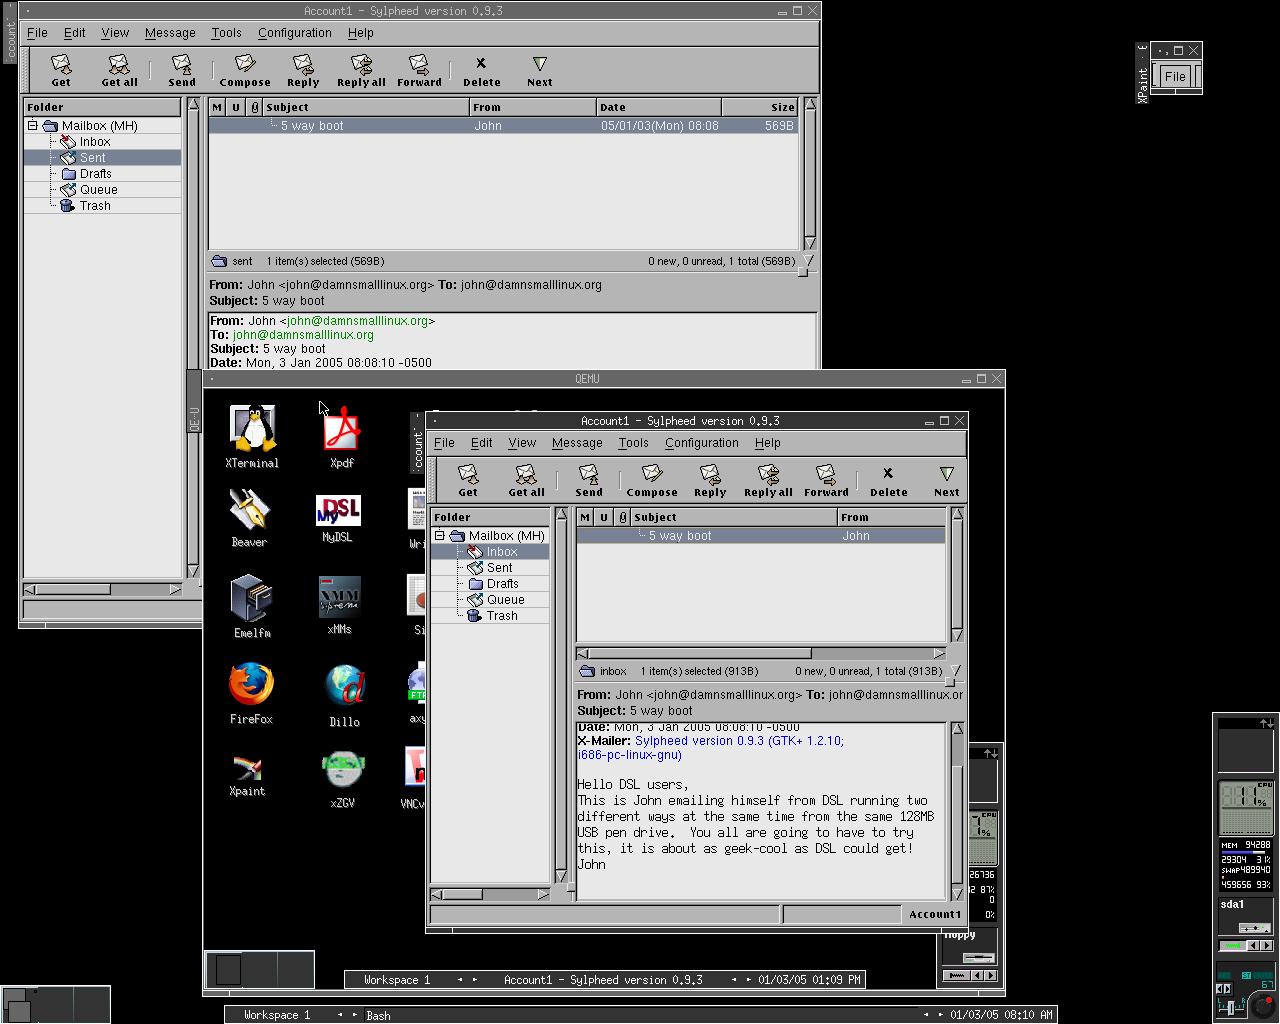Image resolution: width=1280 pixels, height=1024 pixels.
Task: Open Configuration menu in outer Sylpheed
Action: click(x=294, y=33)
